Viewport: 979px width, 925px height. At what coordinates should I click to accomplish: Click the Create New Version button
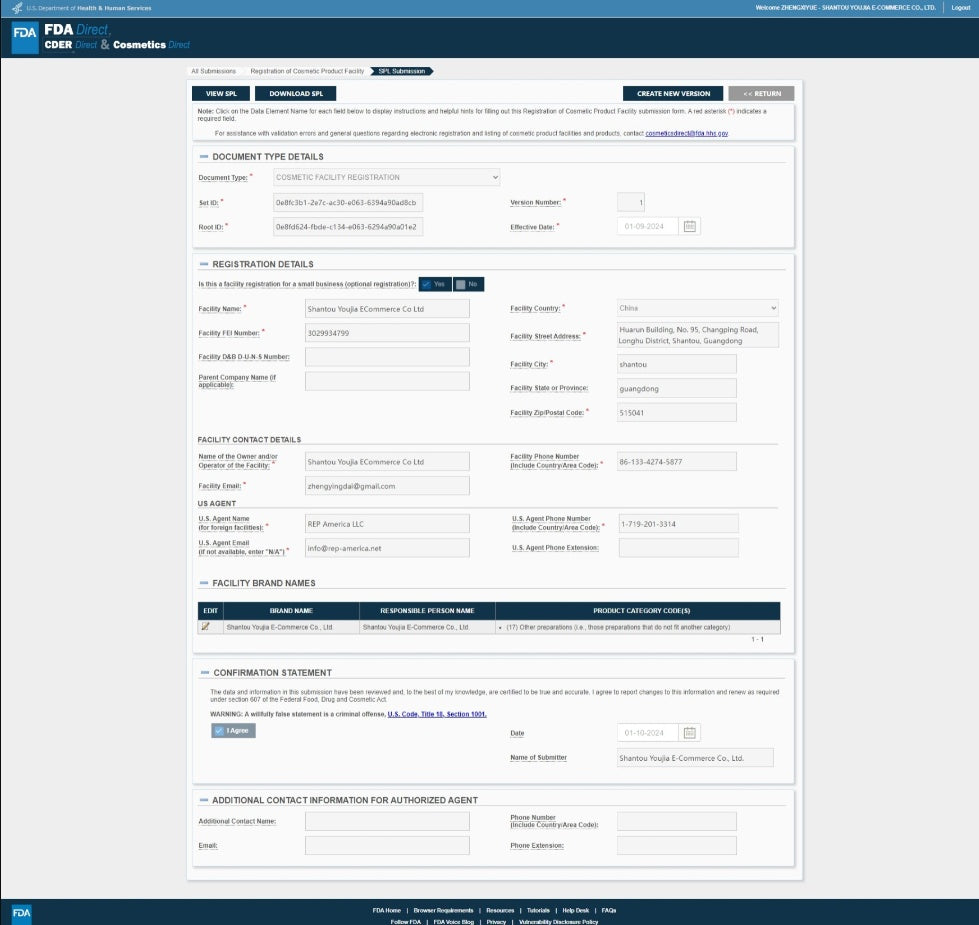673,93
